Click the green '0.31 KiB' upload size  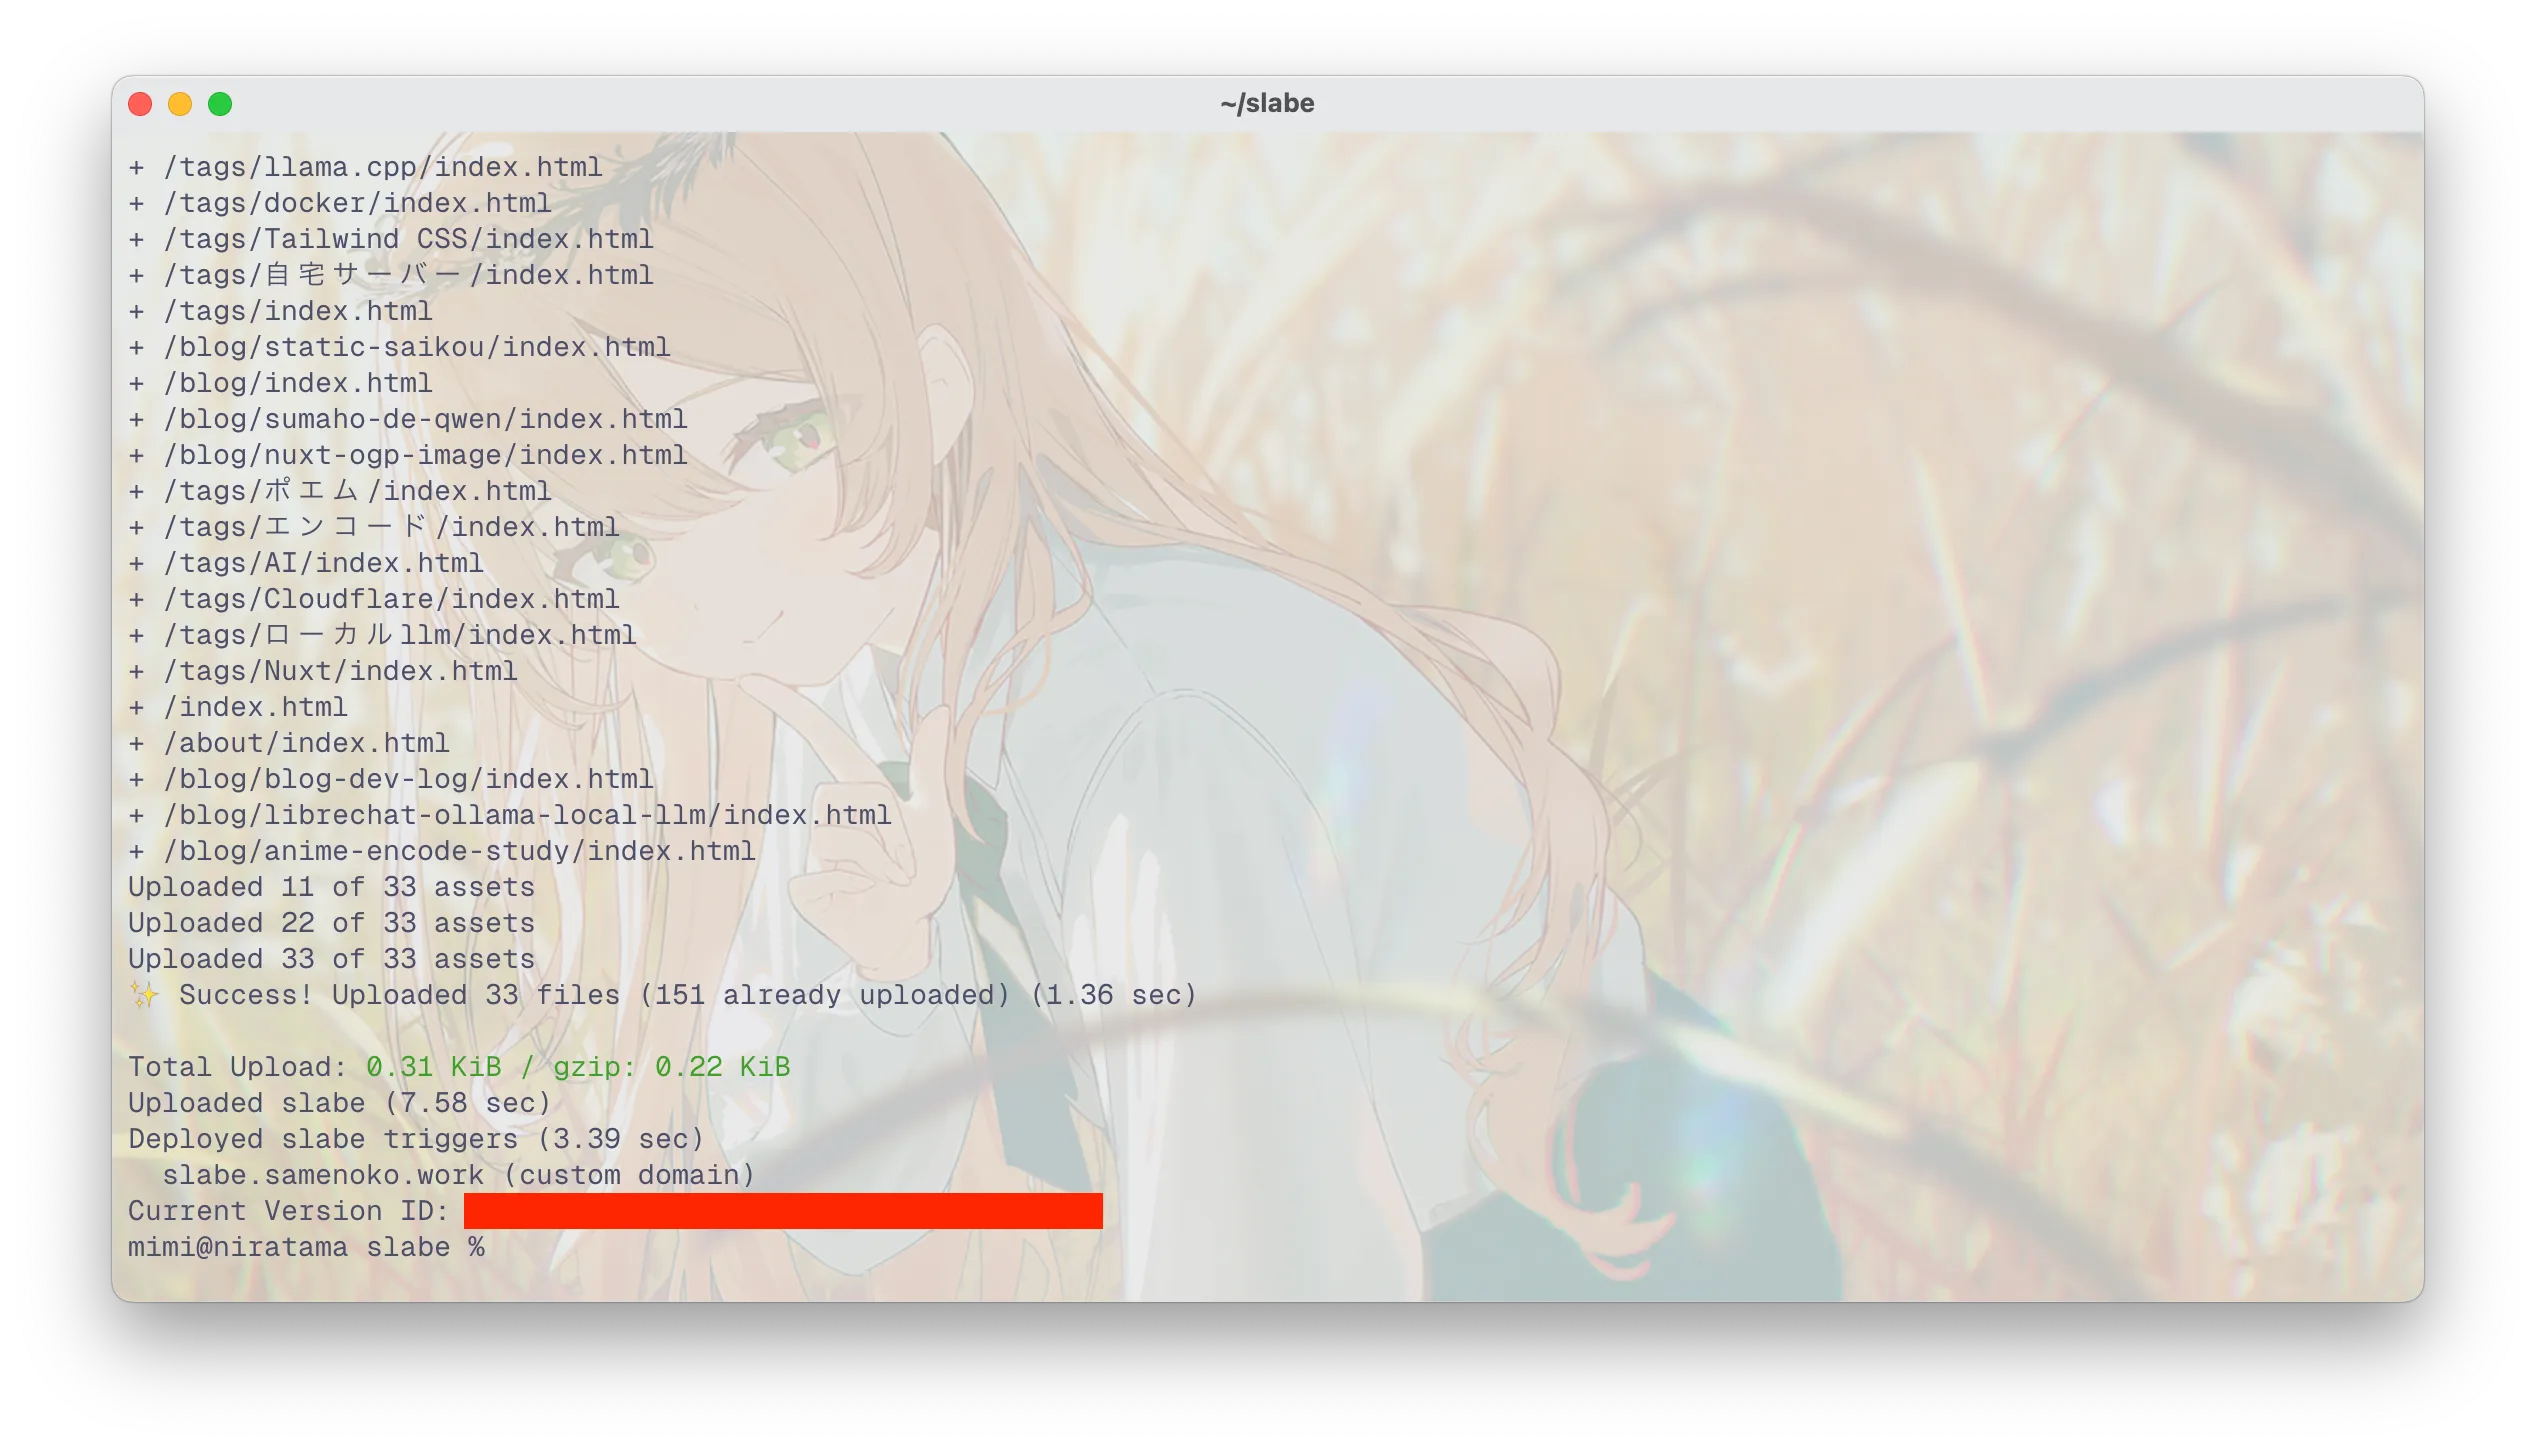click(x=434, y=1067)
